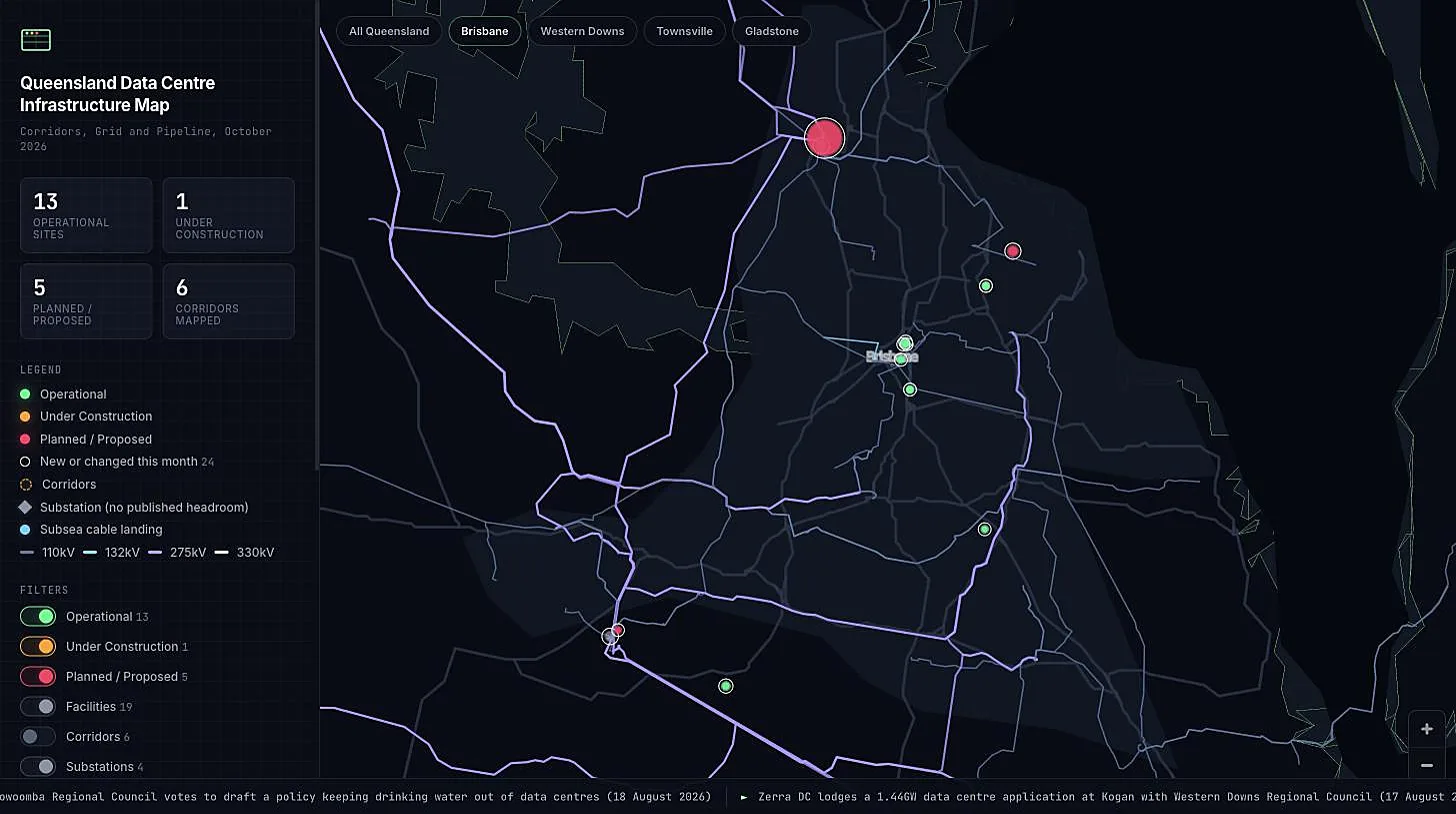
Task: Toggle the Planned / Proposed filter switch
Action: [x=38, y=677]
